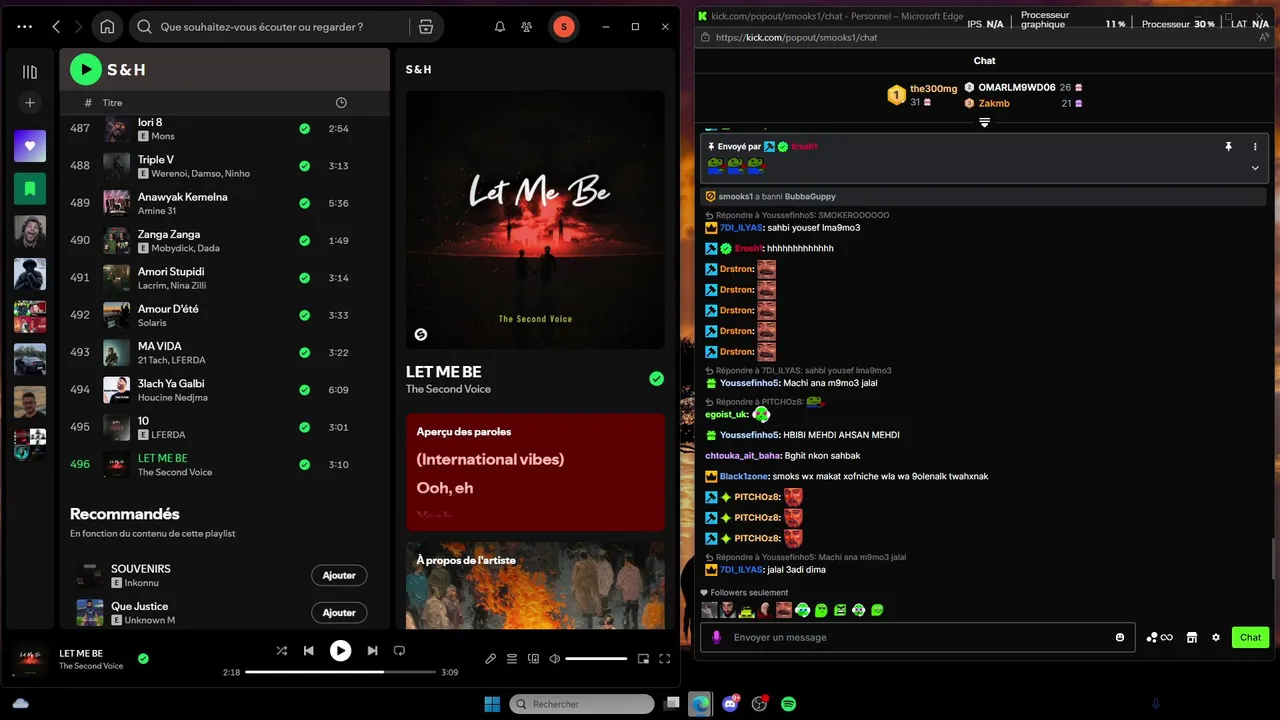The height and width of the screenshot is (720, 1280).
Task: Open The Second Voice artist link in panel
Action: point(448,389)
